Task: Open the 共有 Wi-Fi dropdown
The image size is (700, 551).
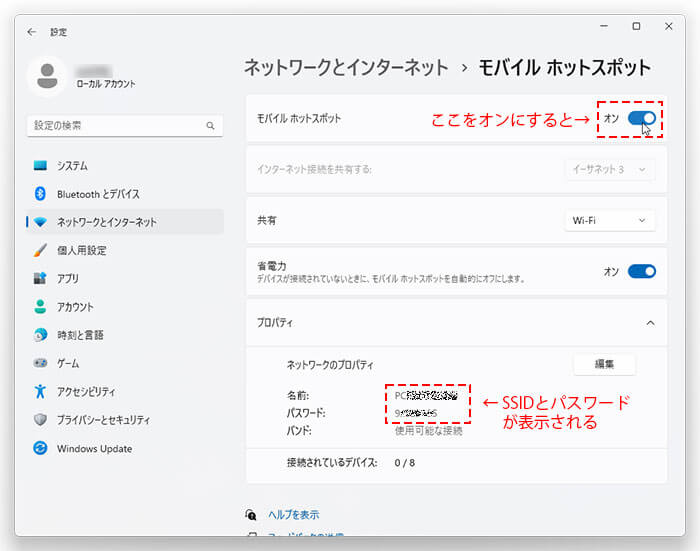Action: point(610,221)
